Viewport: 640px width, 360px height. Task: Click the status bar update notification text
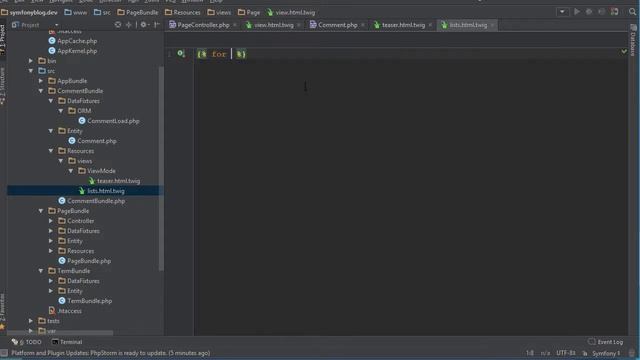(x=111, y=353)
